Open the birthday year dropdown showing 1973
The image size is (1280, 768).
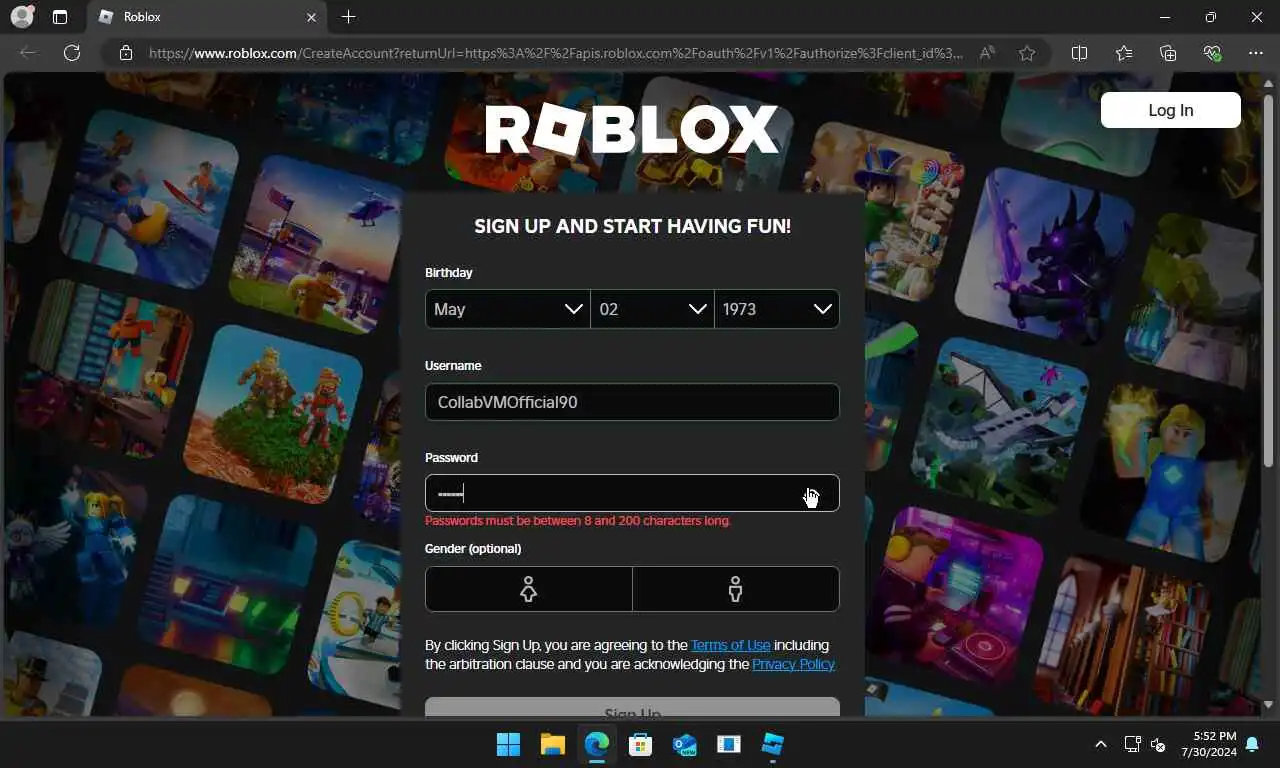click(x=777, y=309)
